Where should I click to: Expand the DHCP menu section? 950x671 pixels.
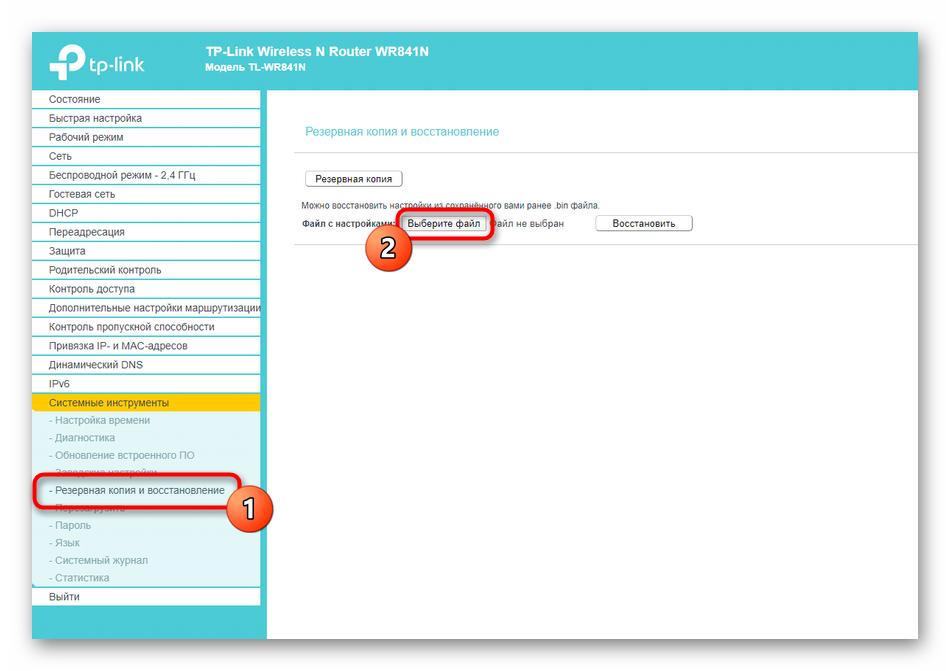[x=63, y=213]
